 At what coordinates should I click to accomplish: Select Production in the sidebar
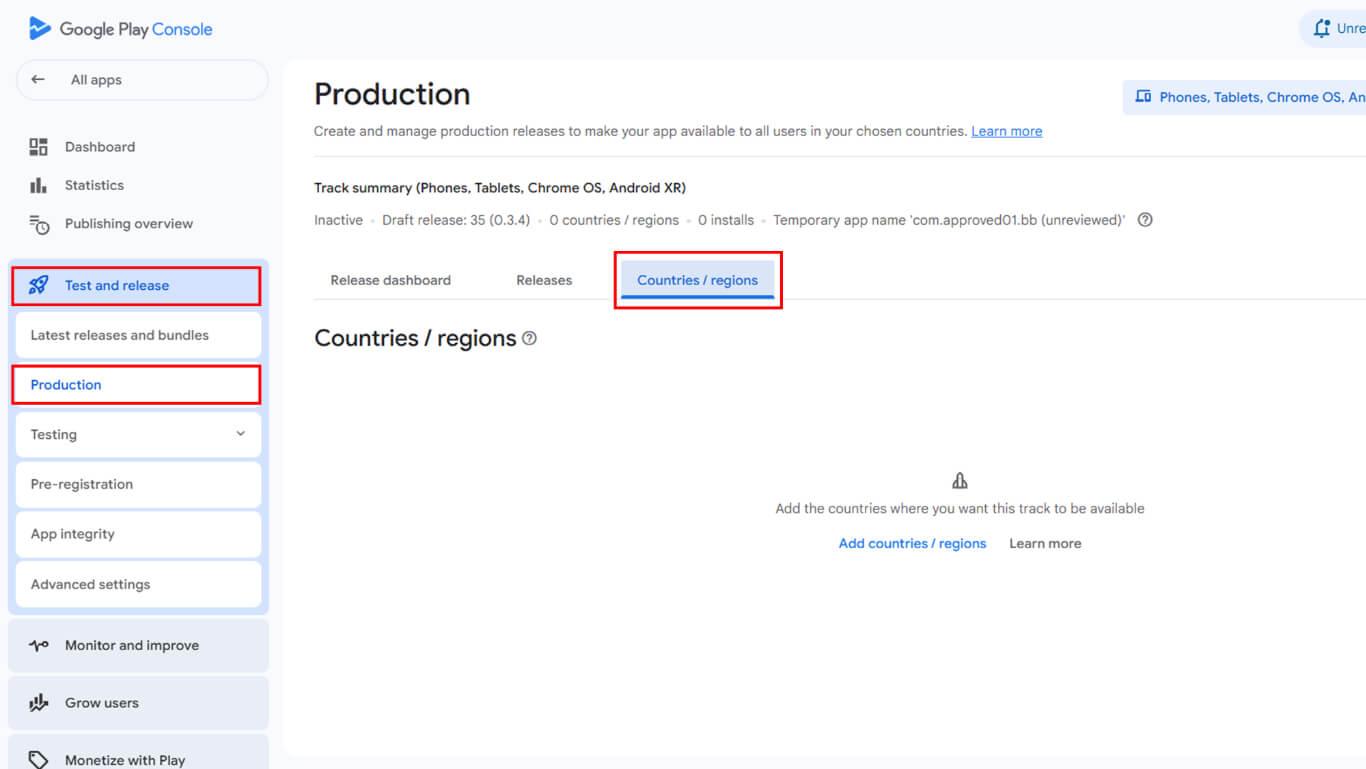(x=66, y=385)
